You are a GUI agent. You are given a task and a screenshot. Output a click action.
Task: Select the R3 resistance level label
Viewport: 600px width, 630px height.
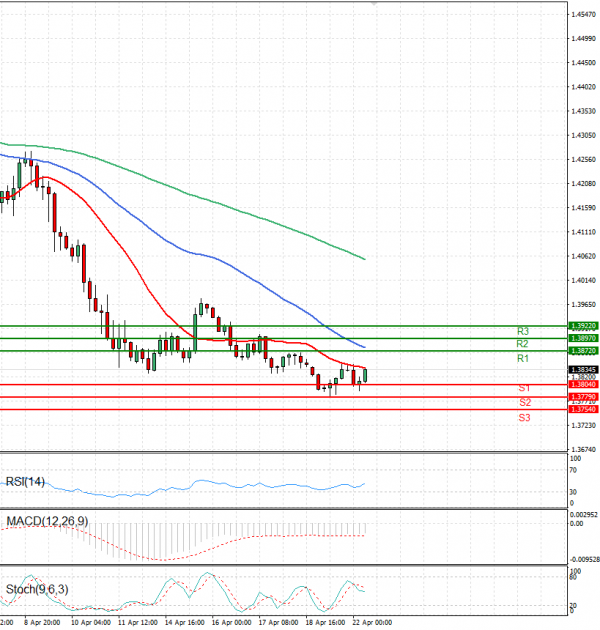click(522, 331)
